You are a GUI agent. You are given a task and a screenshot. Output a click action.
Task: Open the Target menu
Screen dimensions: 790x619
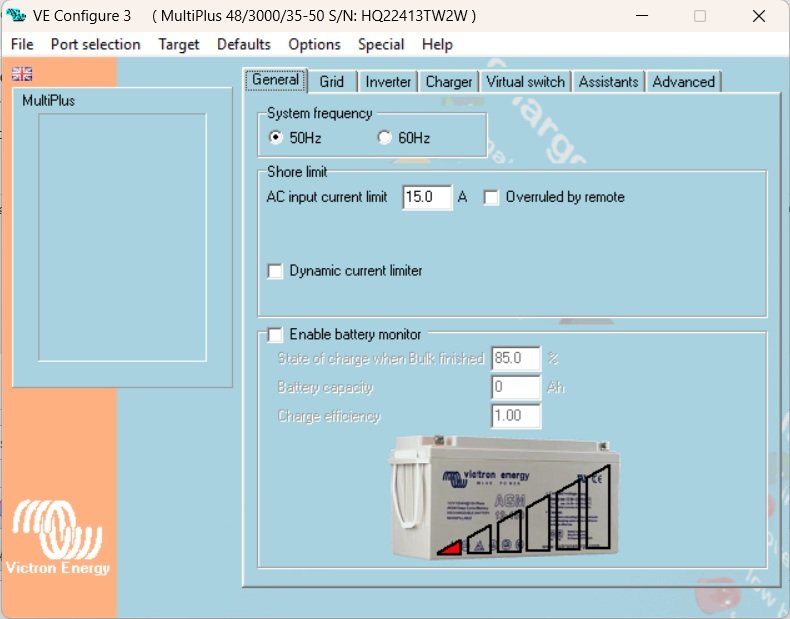point(179,44)
